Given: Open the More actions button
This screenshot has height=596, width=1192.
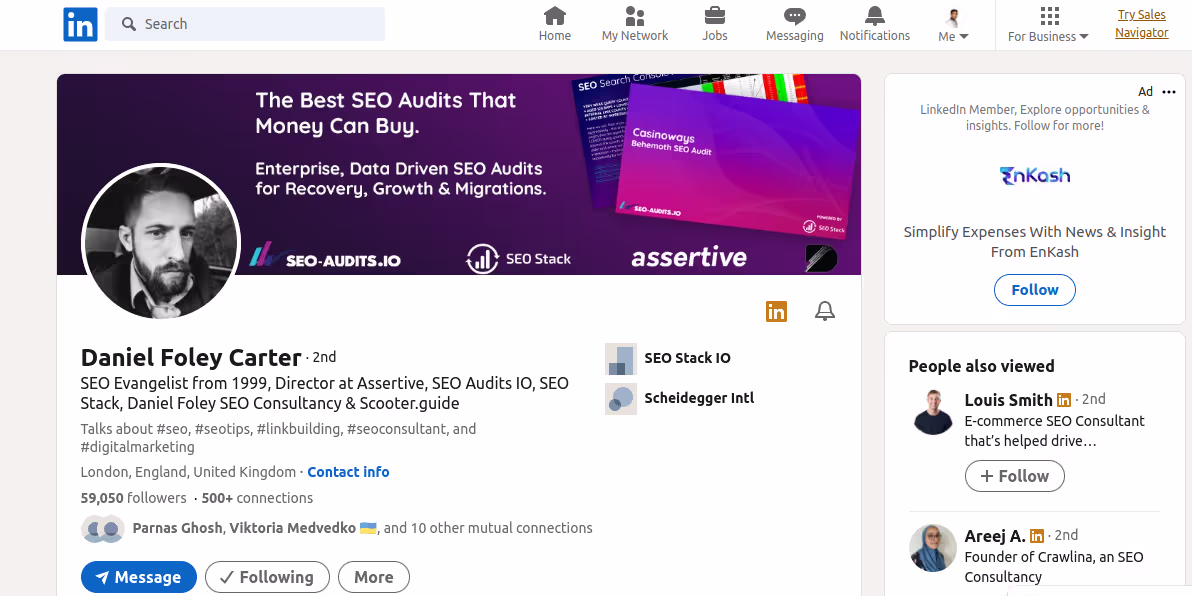Looking at the screenshot, I should coord(374,577).
